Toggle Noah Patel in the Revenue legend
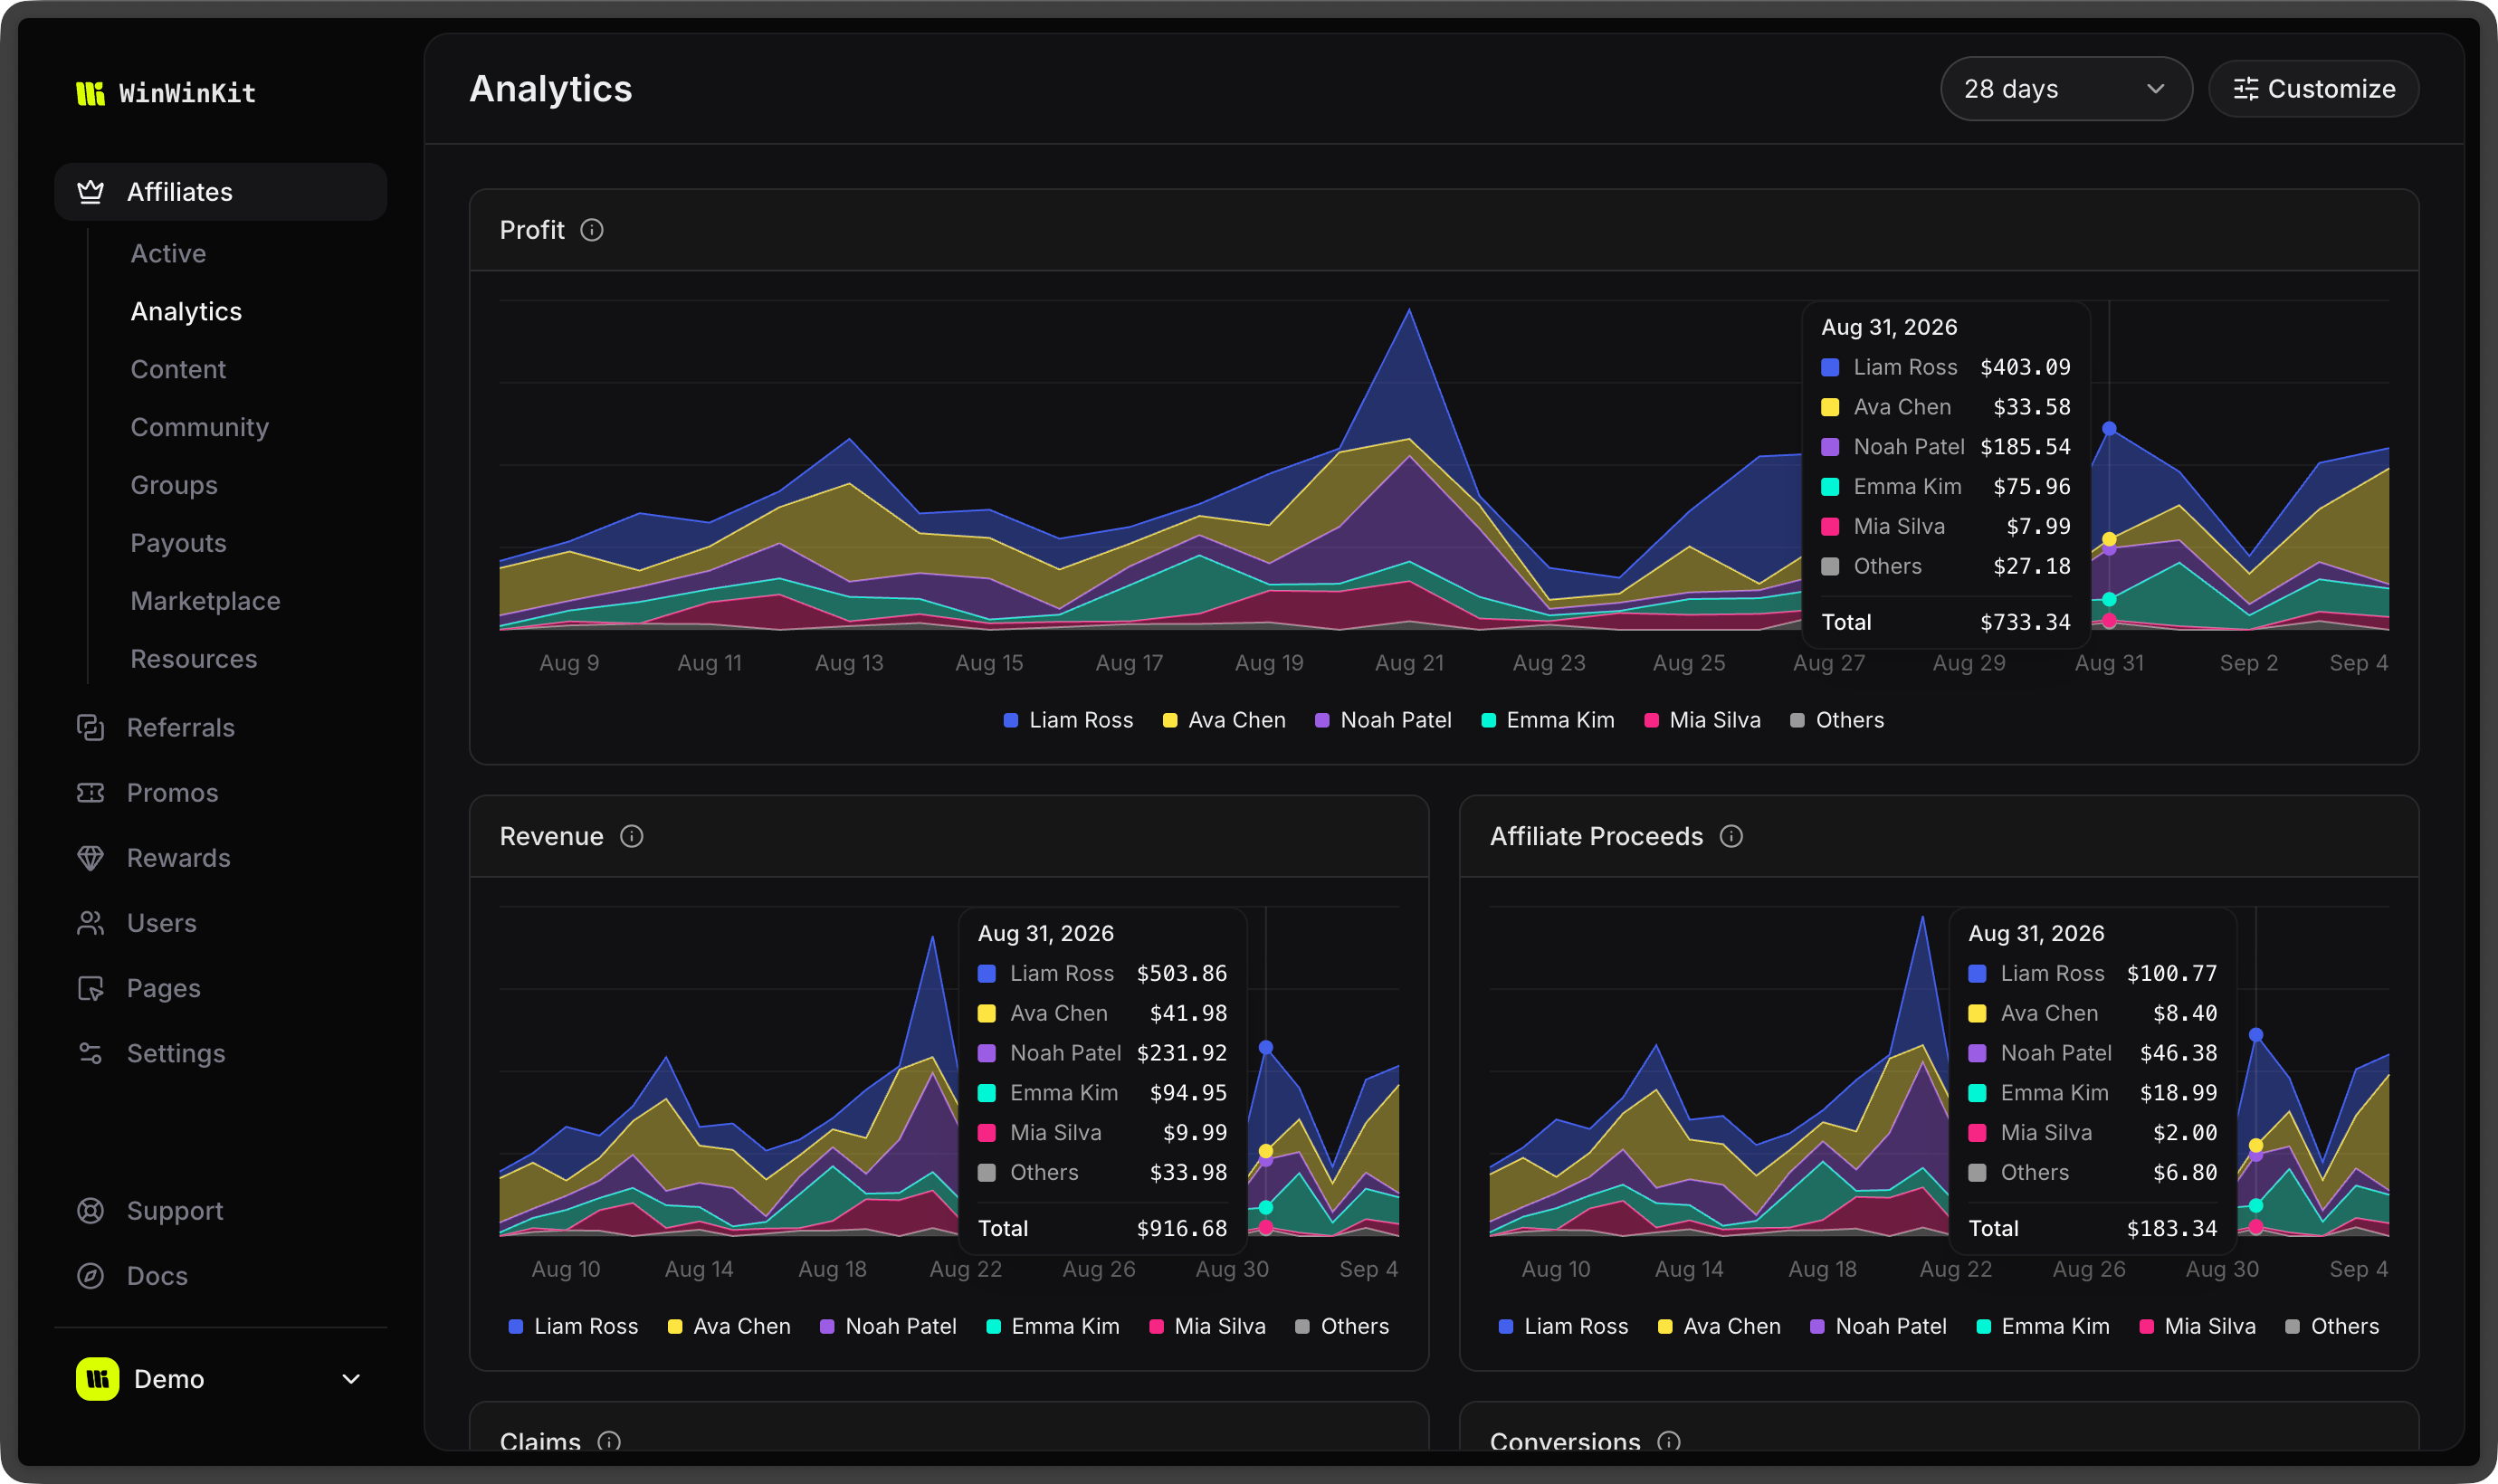Viewport: 2498px width, 1484px height. coord(888,1326)
